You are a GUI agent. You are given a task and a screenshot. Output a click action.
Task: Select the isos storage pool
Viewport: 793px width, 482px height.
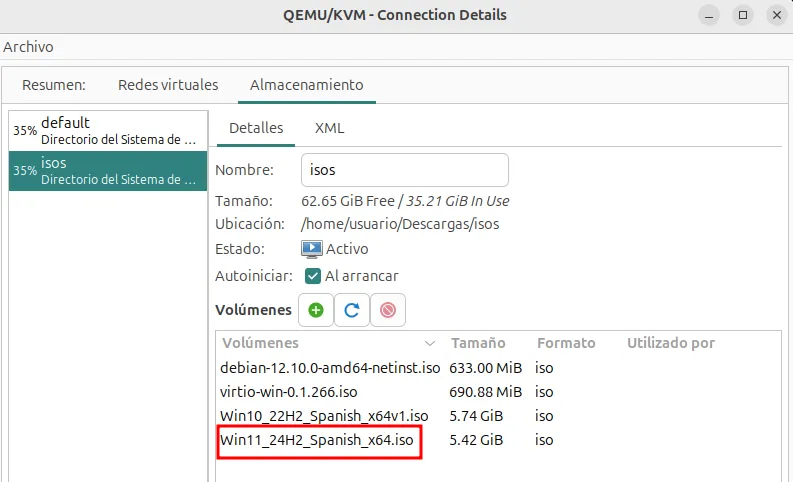108,170
